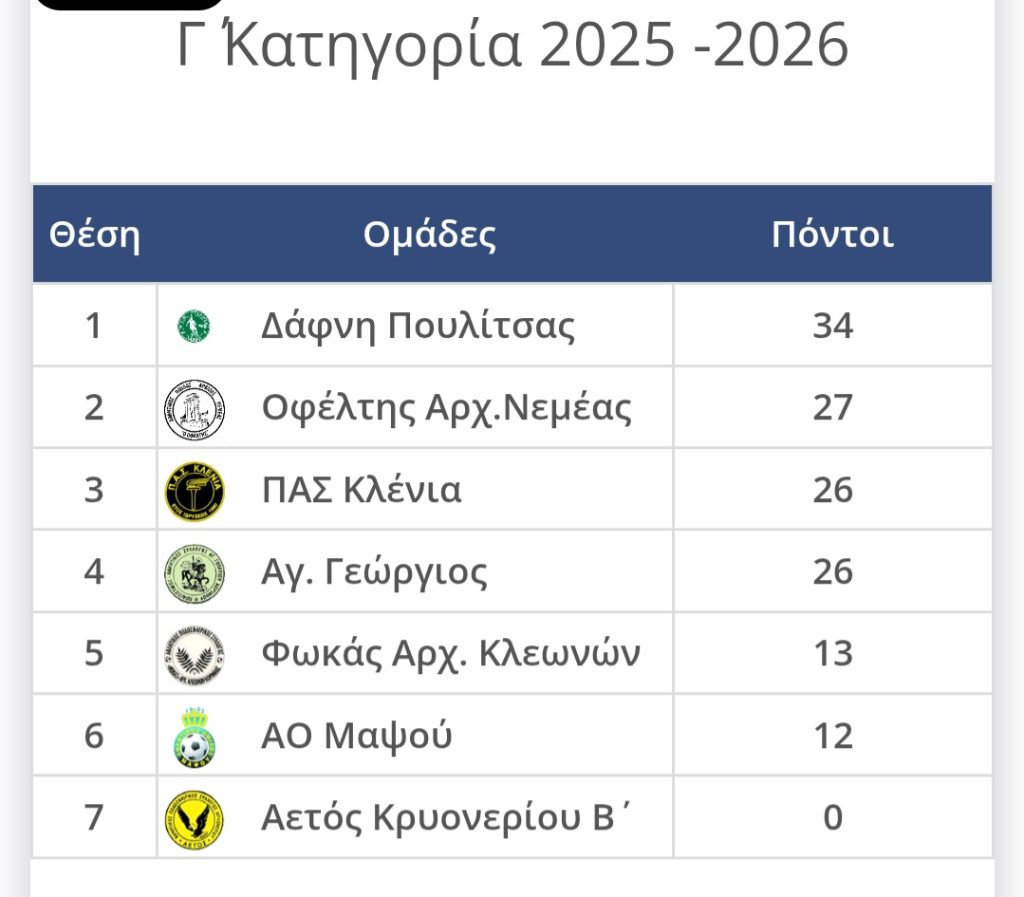Select the Αγ. Γεώργιος team name
This screenshot has height=897, width=1024.
point(374,573)
